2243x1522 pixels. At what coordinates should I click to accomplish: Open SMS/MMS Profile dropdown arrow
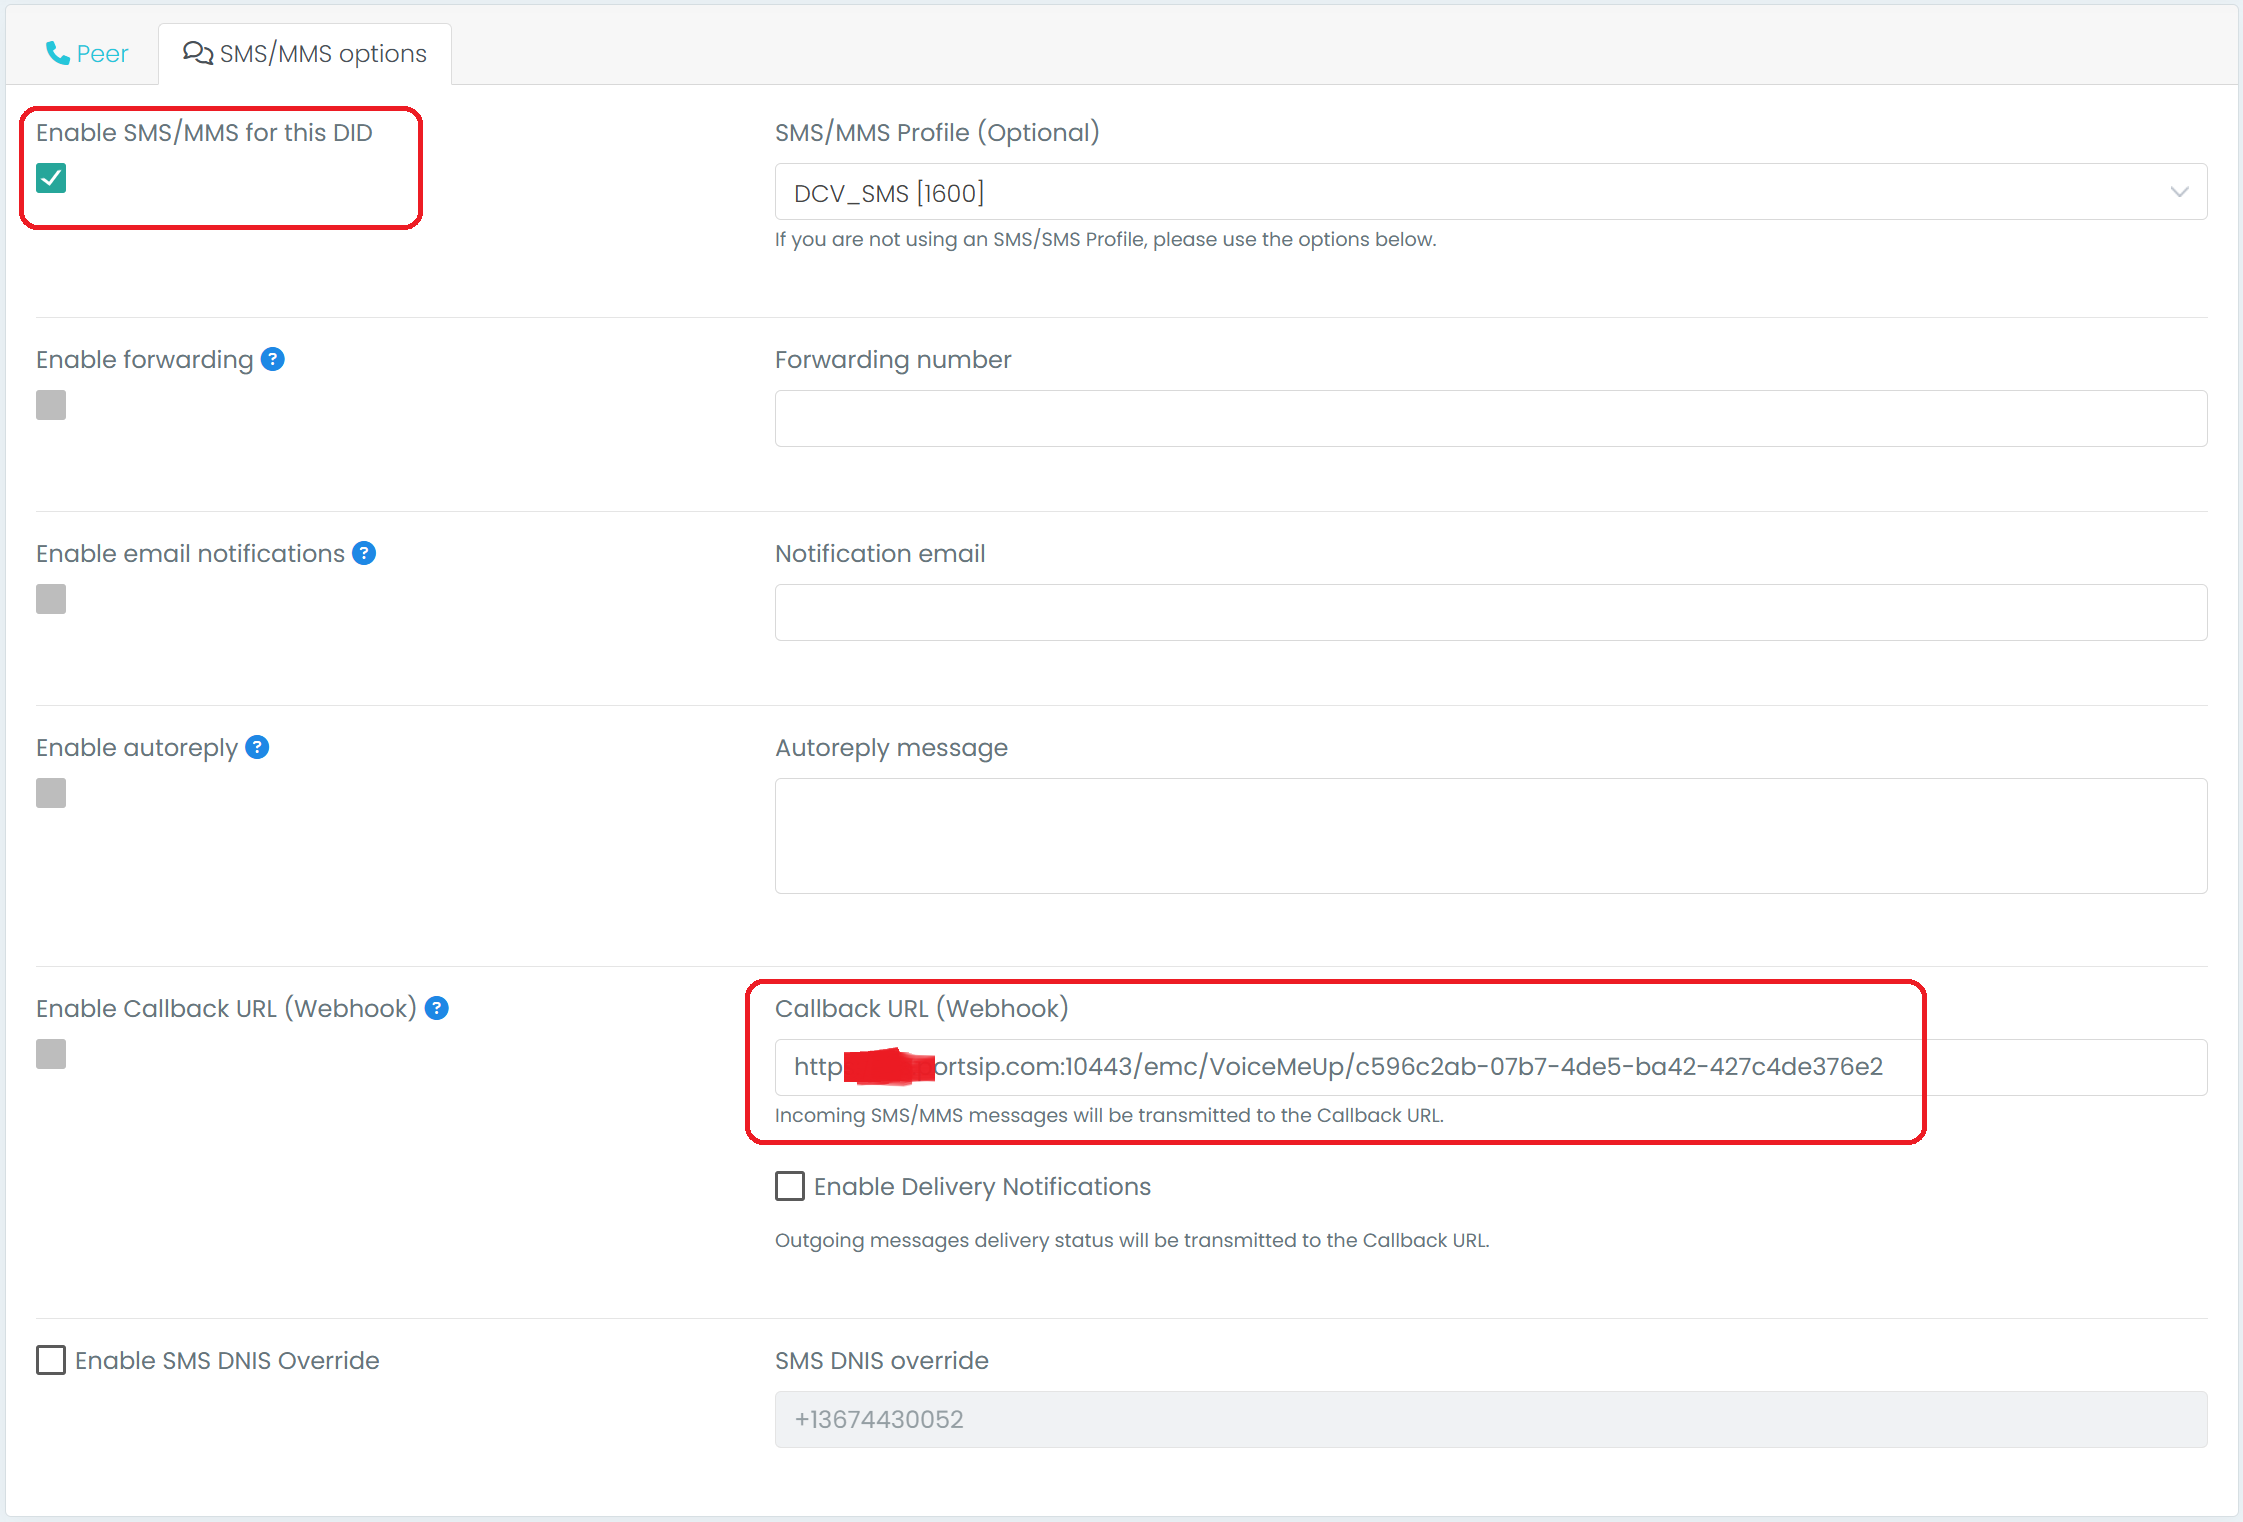point(2179,192)
